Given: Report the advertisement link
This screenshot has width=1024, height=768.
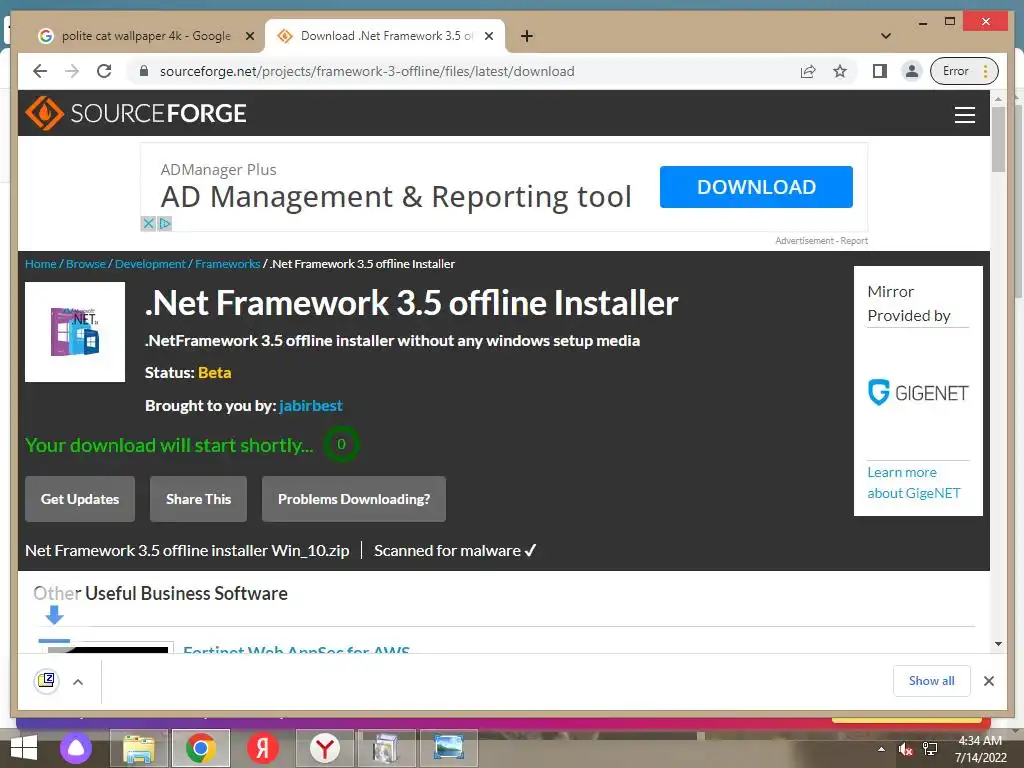Looking at the screenshot, I should [854, 241].
